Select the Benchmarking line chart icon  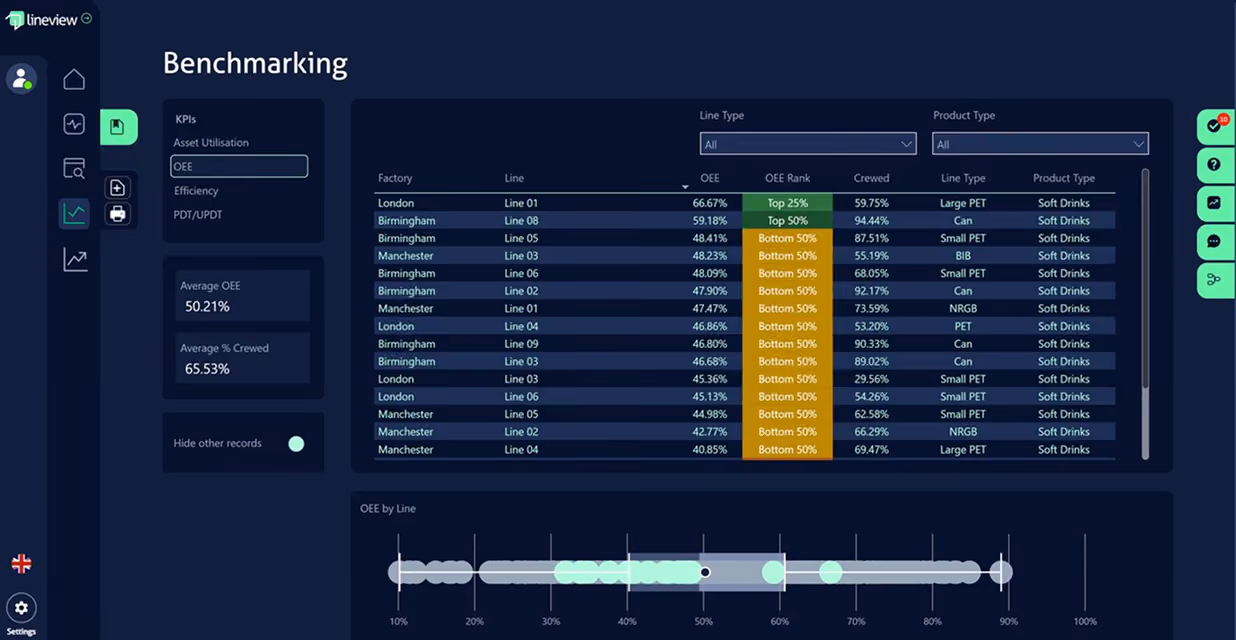74,212
